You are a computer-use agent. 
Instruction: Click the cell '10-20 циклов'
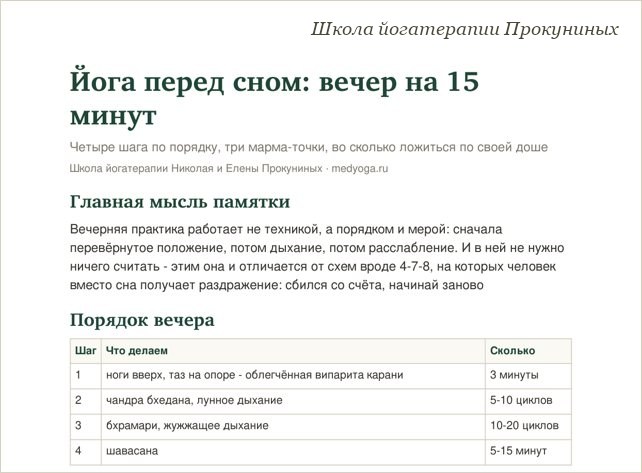[x=528, y=426]
